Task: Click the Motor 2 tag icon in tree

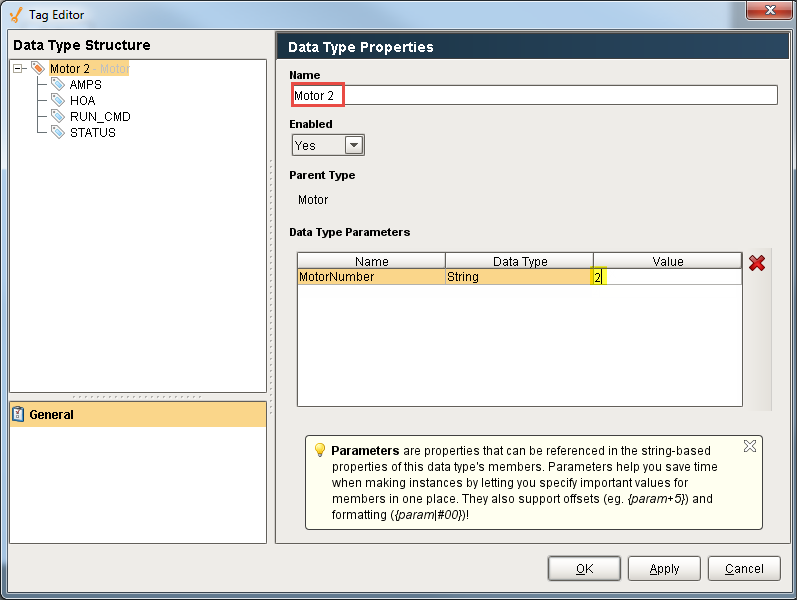Action: tap(38, 69)
